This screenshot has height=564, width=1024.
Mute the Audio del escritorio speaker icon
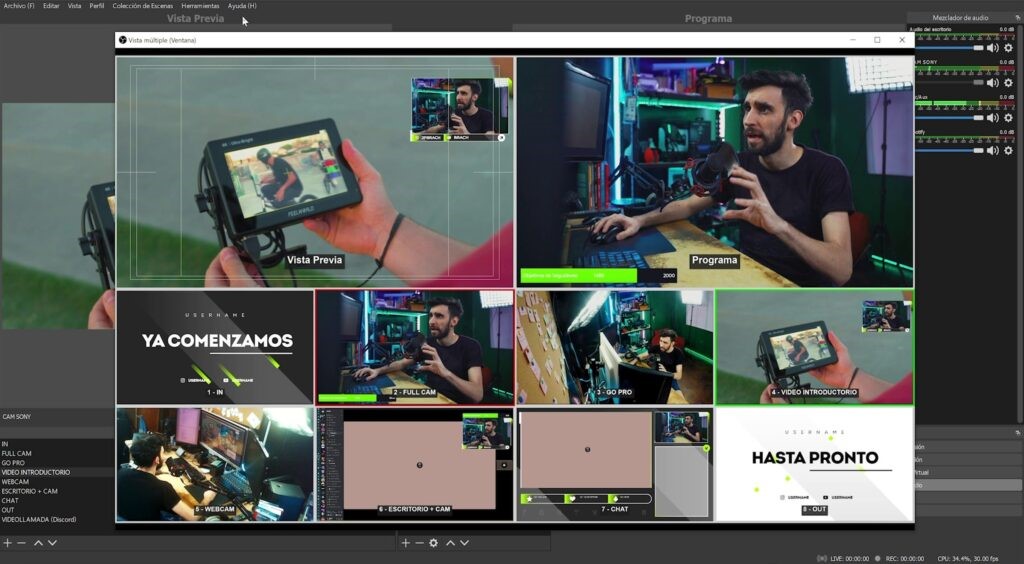coord(993,48)
